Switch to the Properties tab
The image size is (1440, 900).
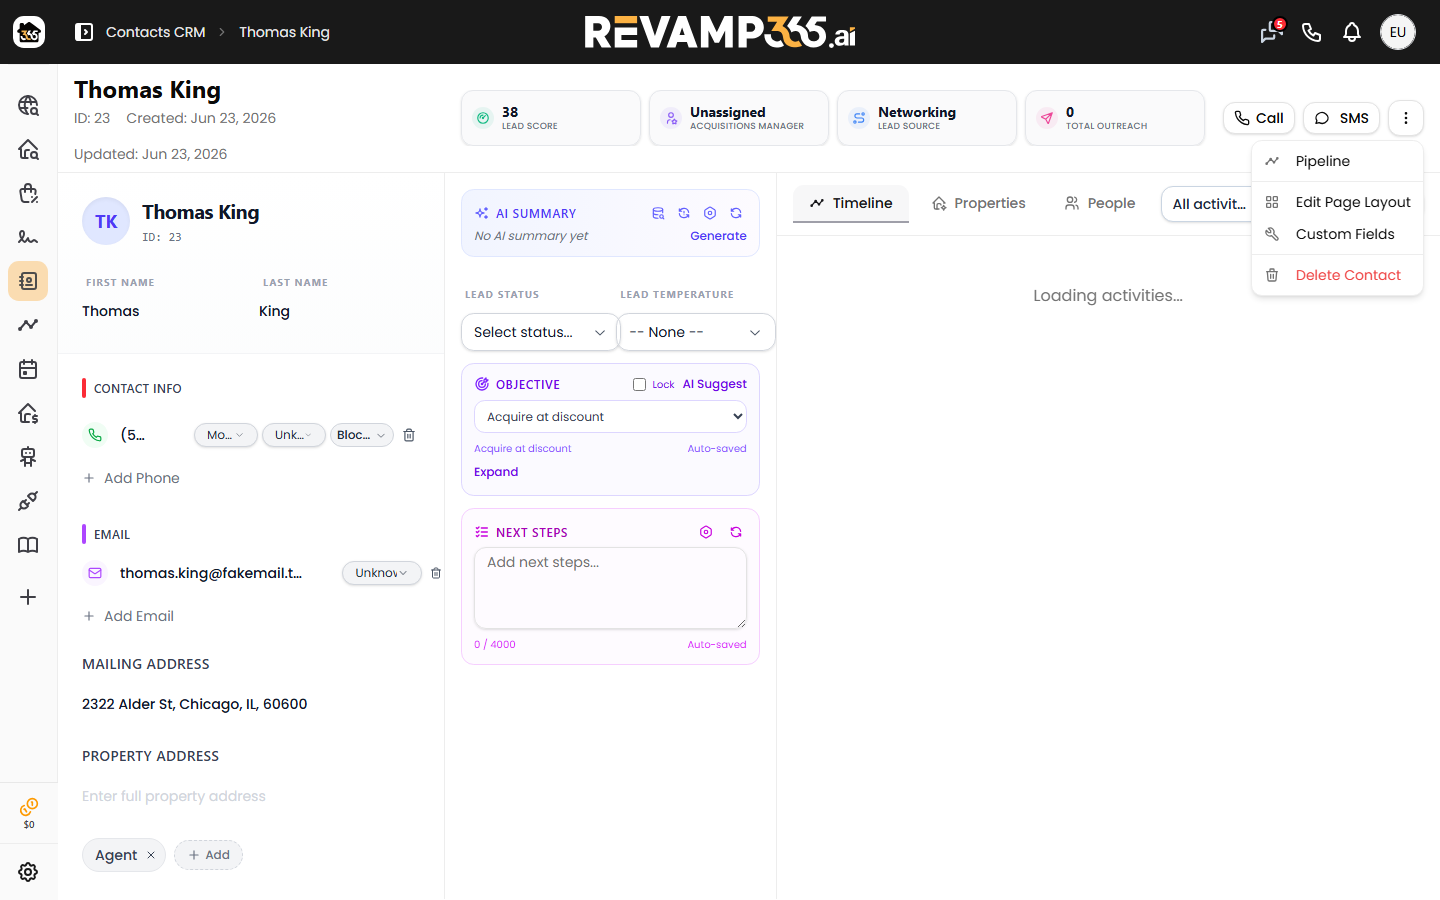point(978,203)
